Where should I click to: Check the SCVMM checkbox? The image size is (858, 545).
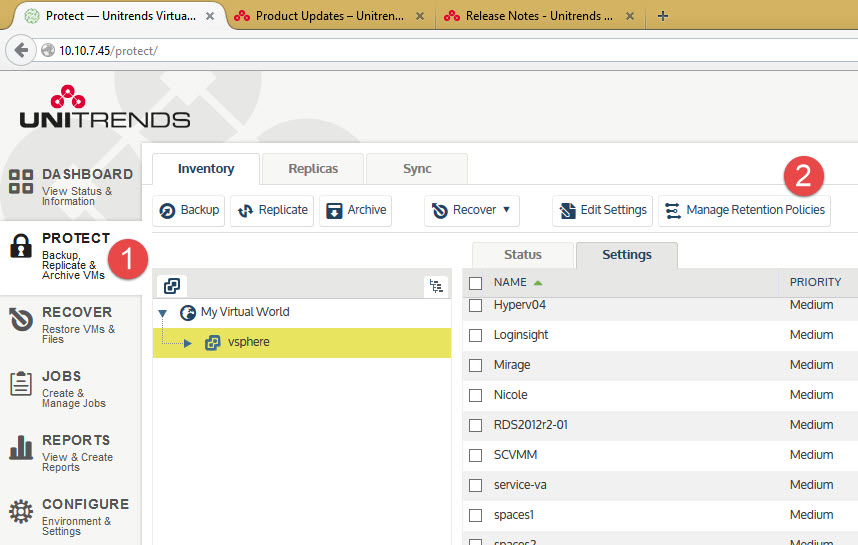click(x=476, y=455)
